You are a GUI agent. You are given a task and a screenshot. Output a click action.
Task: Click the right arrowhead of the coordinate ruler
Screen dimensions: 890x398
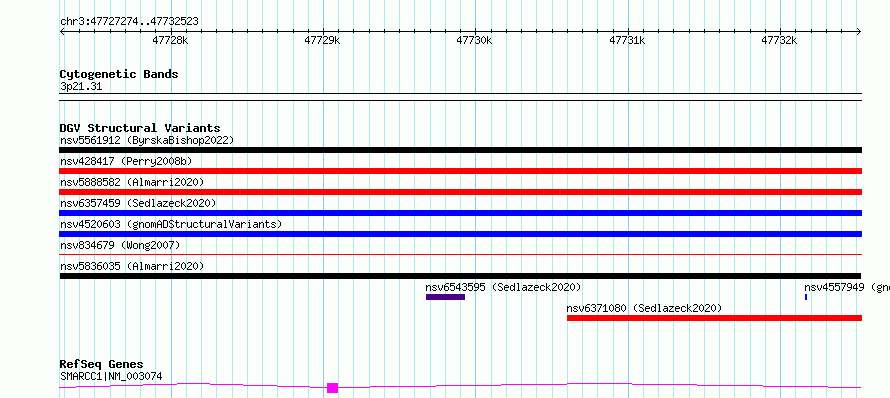point(859,32)
